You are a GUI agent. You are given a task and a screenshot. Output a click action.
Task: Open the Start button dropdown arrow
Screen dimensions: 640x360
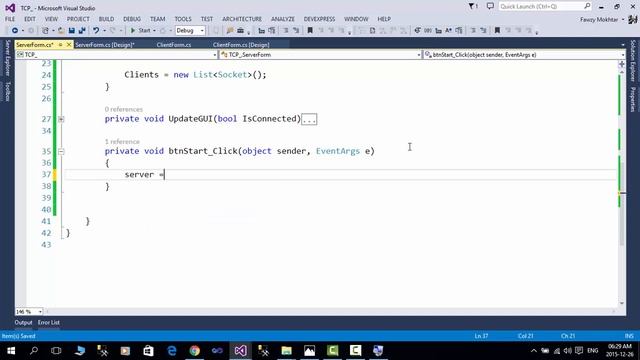154,31
